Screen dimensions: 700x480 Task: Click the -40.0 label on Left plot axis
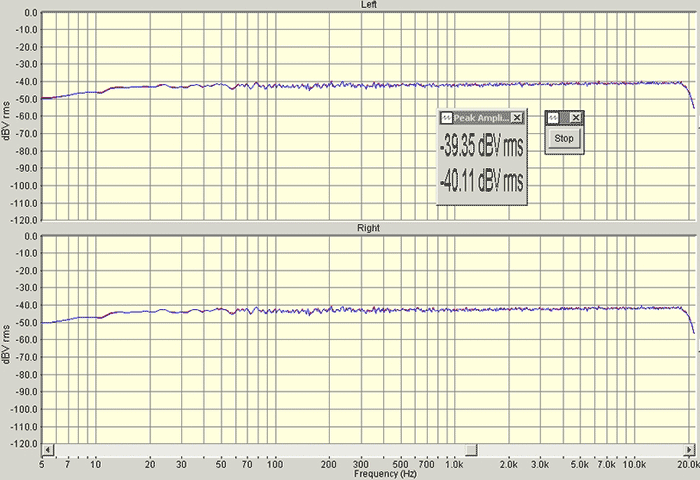click(x=27, y=82)
